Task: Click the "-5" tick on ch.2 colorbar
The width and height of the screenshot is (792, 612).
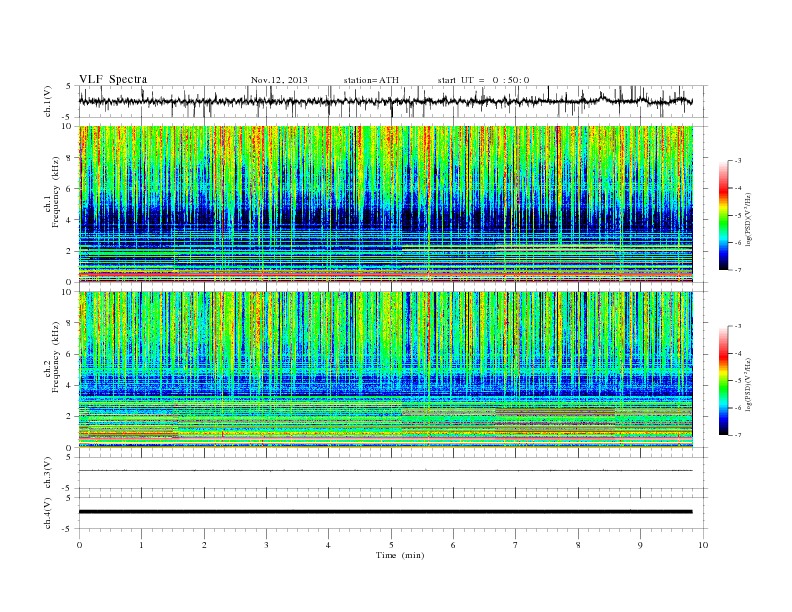Action: tap(738, 381)
